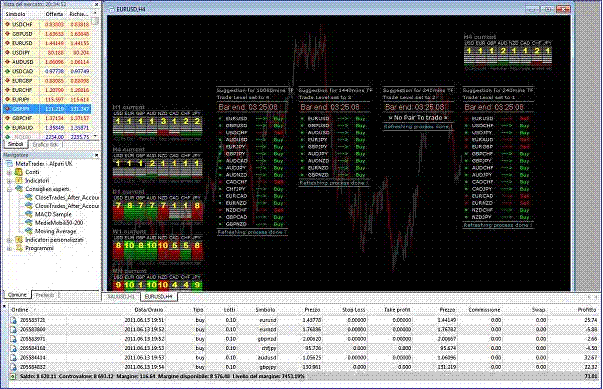The image size is (603, 389).
Task: Click the market watch vertical scrollbar
Action: 96,77
